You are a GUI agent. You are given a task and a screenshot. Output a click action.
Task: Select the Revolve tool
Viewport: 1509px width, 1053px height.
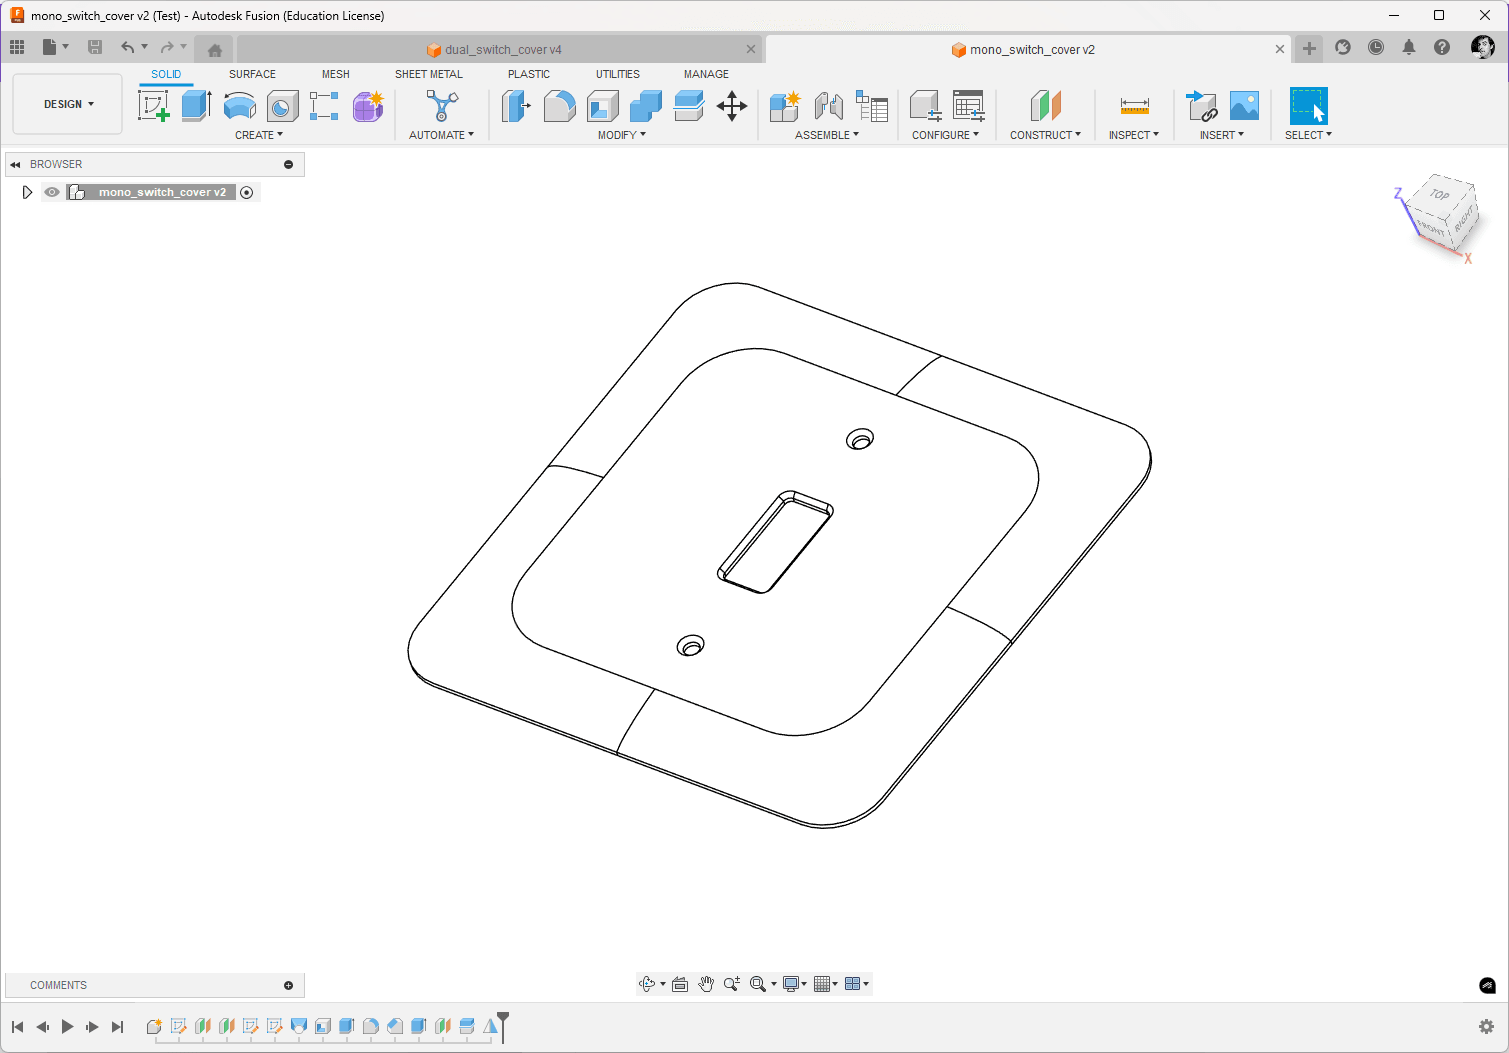[239, 106]
